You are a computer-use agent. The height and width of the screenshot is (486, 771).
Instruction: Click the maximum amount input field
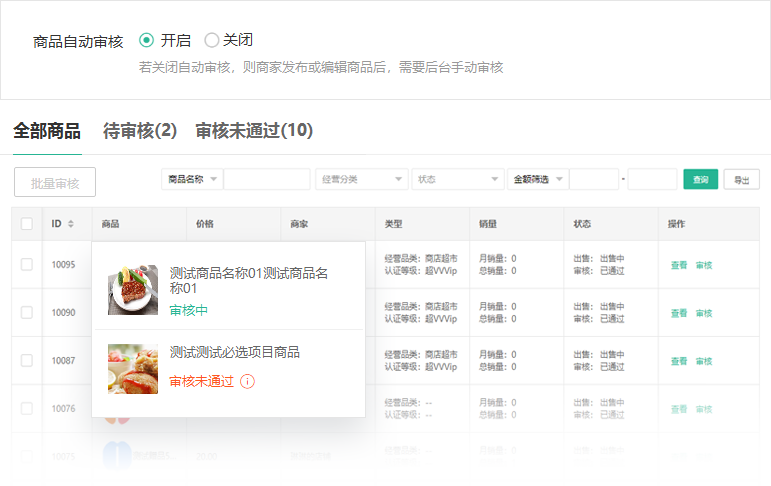coord(652,179)
